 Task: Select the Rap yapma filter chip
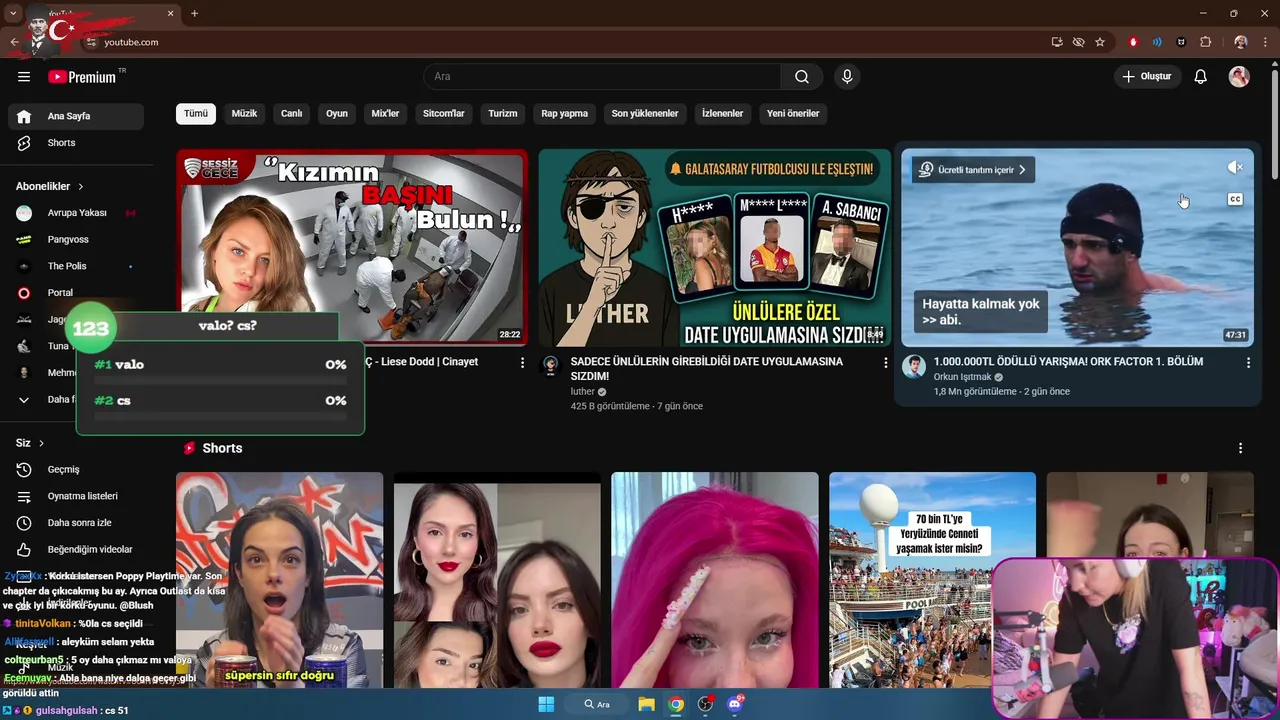pyautogui.click(x=565, y=114)
